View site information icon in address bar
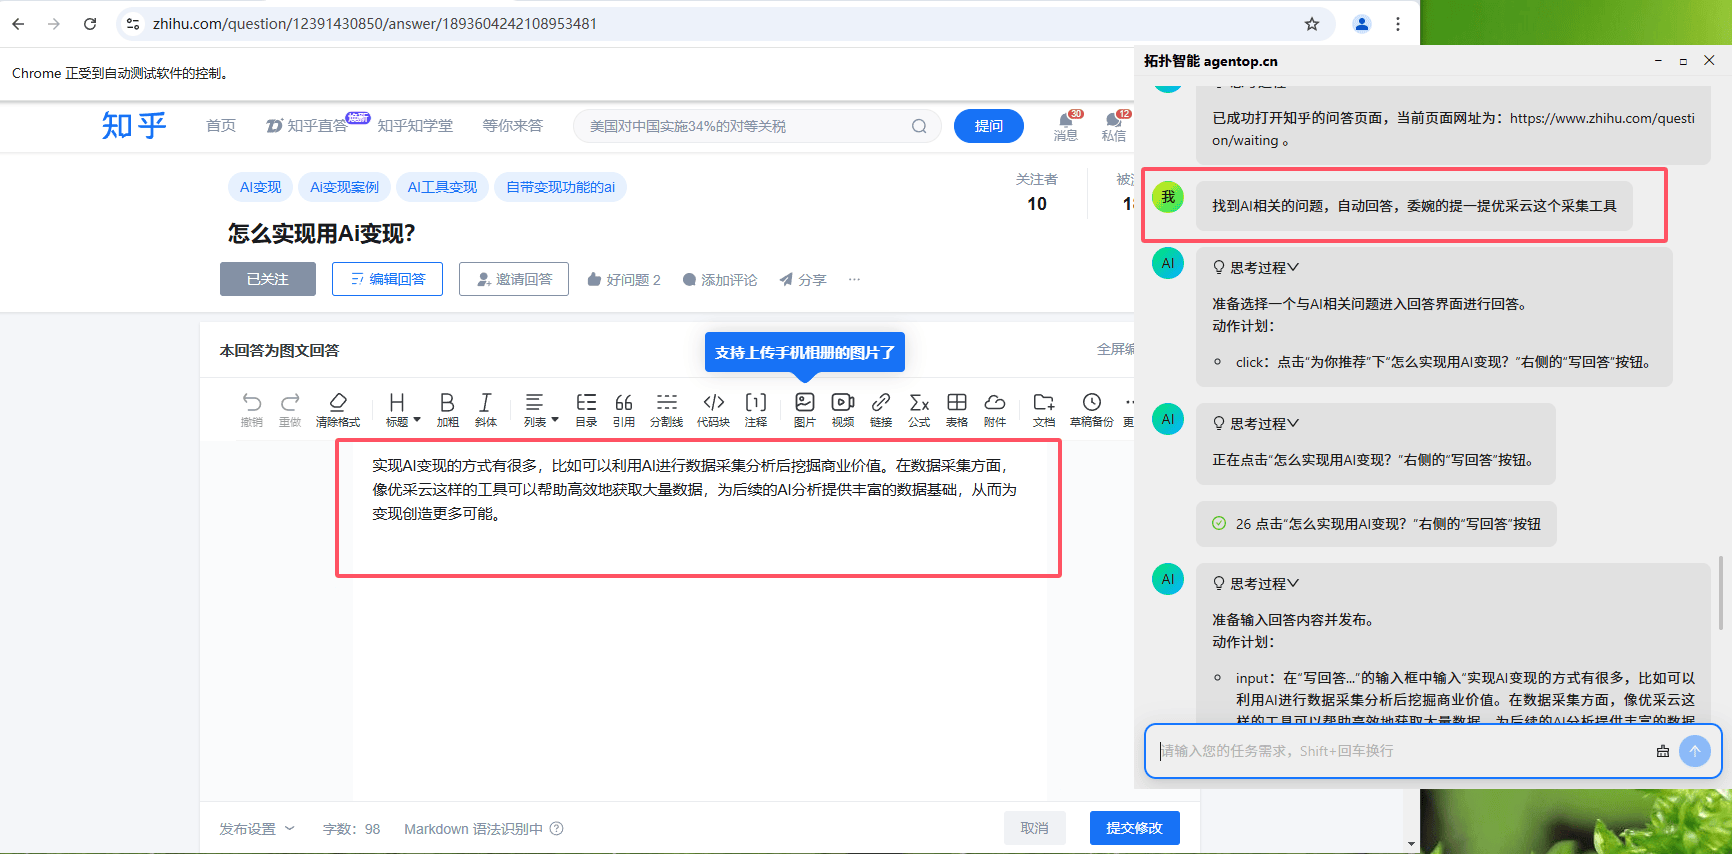Screen dimensions: 1732x854 (x=133, y=24)
